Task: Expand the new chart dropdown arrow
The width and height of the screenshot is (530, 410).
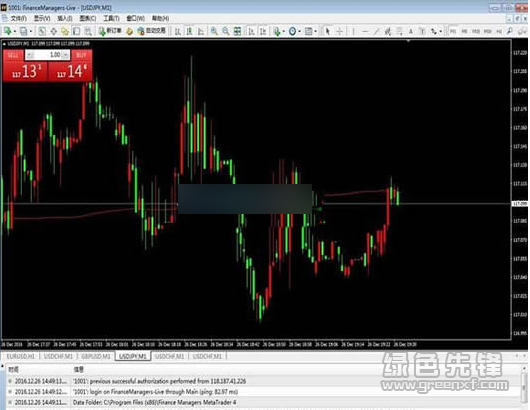Action: [x=15, y=31]
